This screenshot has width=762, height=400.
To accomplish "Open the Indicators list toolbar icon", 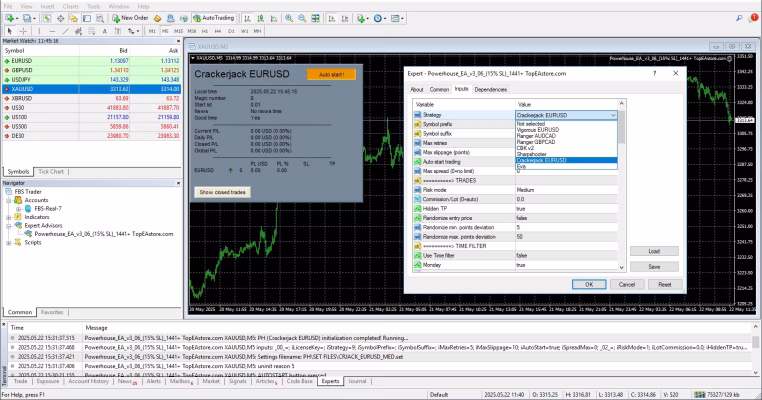I will [362, 18].
